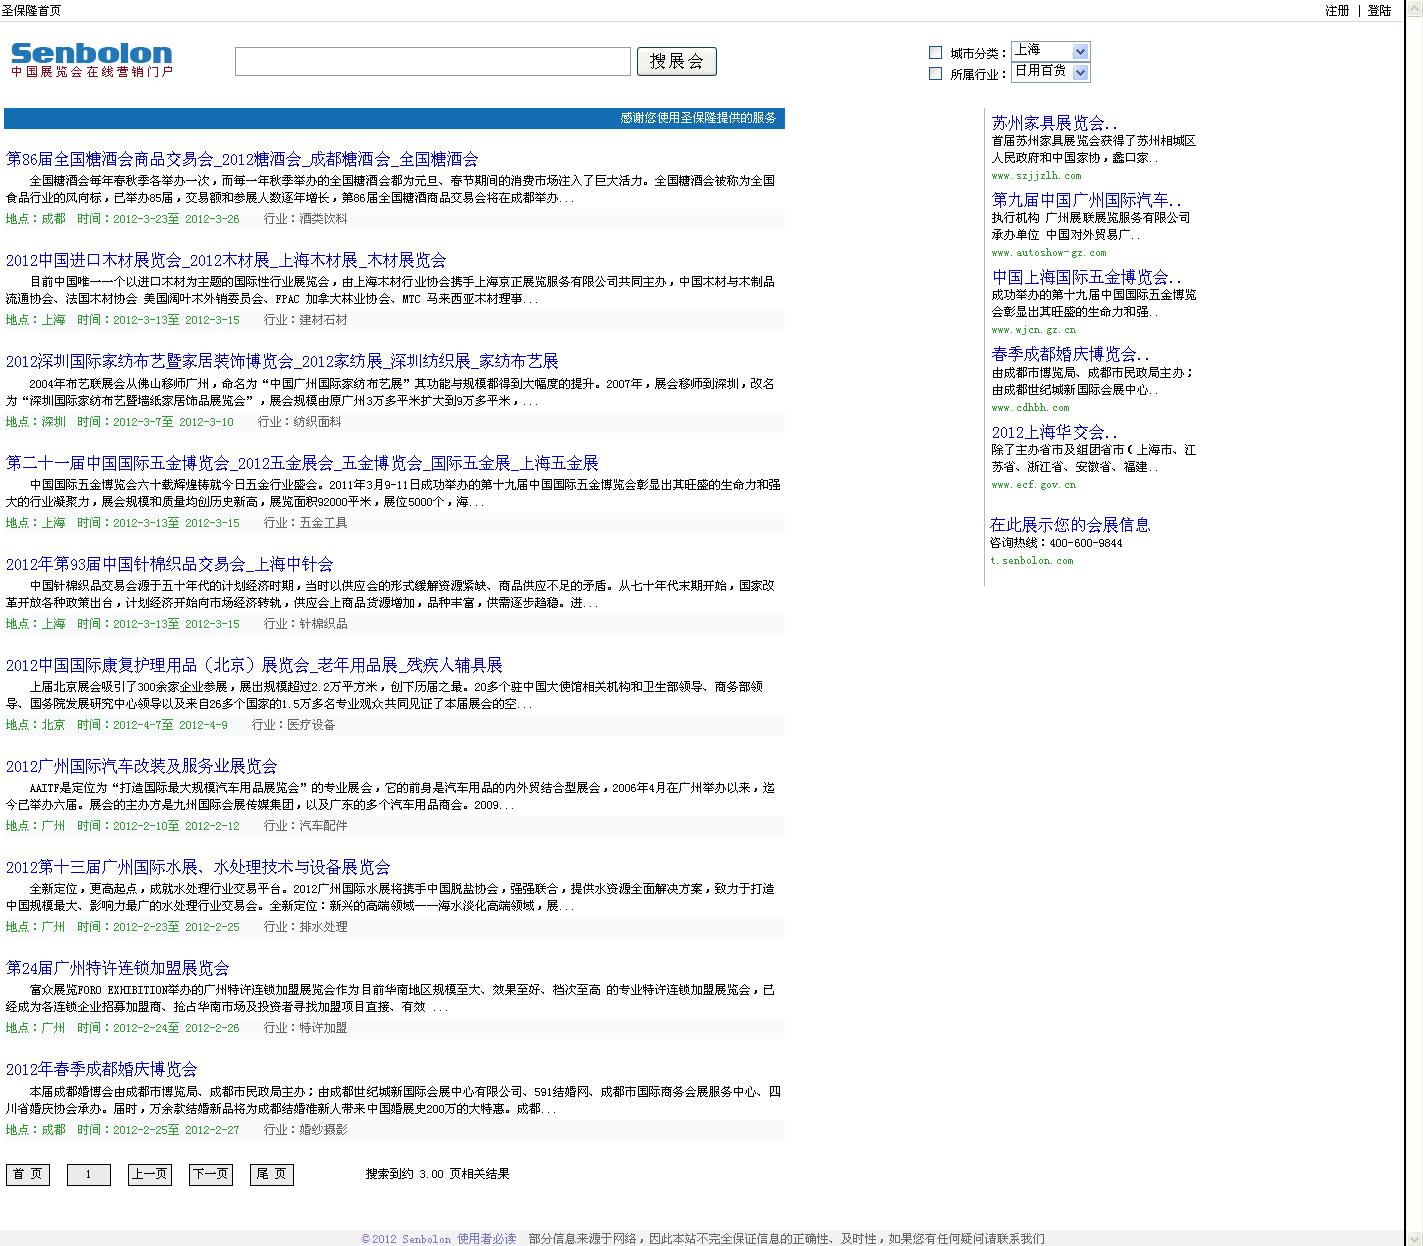Image resolution: width=1423 pixels, height=1246 pixels.
Task: Open the 2012年春季成都婚庆博览会 result
Action: [x=102, y=1069]
